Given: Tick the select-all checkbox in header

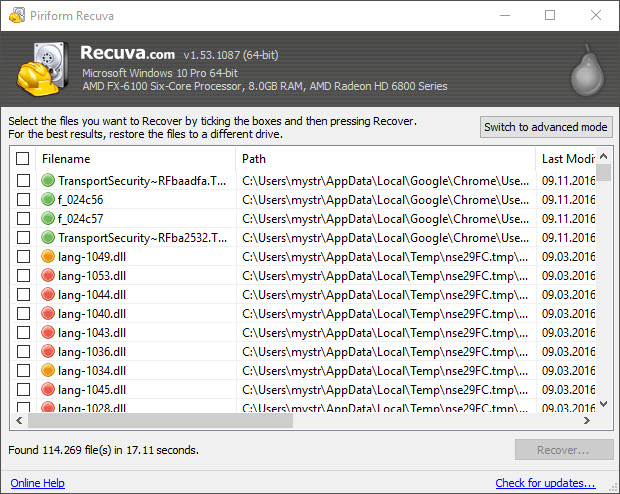Looking at the screenshot, I should (23, 159).
